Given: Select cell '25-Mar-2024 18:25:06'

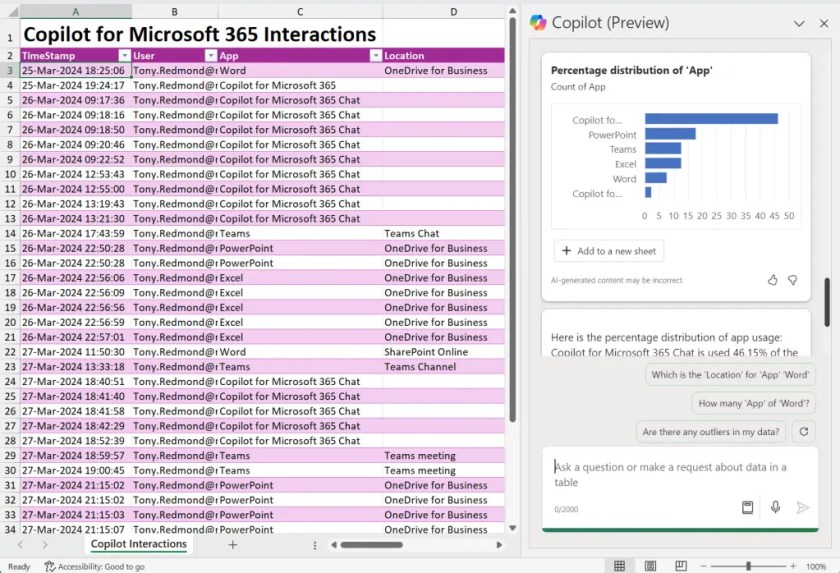Looking at the screenshot, I should click(x=76, y=71).
